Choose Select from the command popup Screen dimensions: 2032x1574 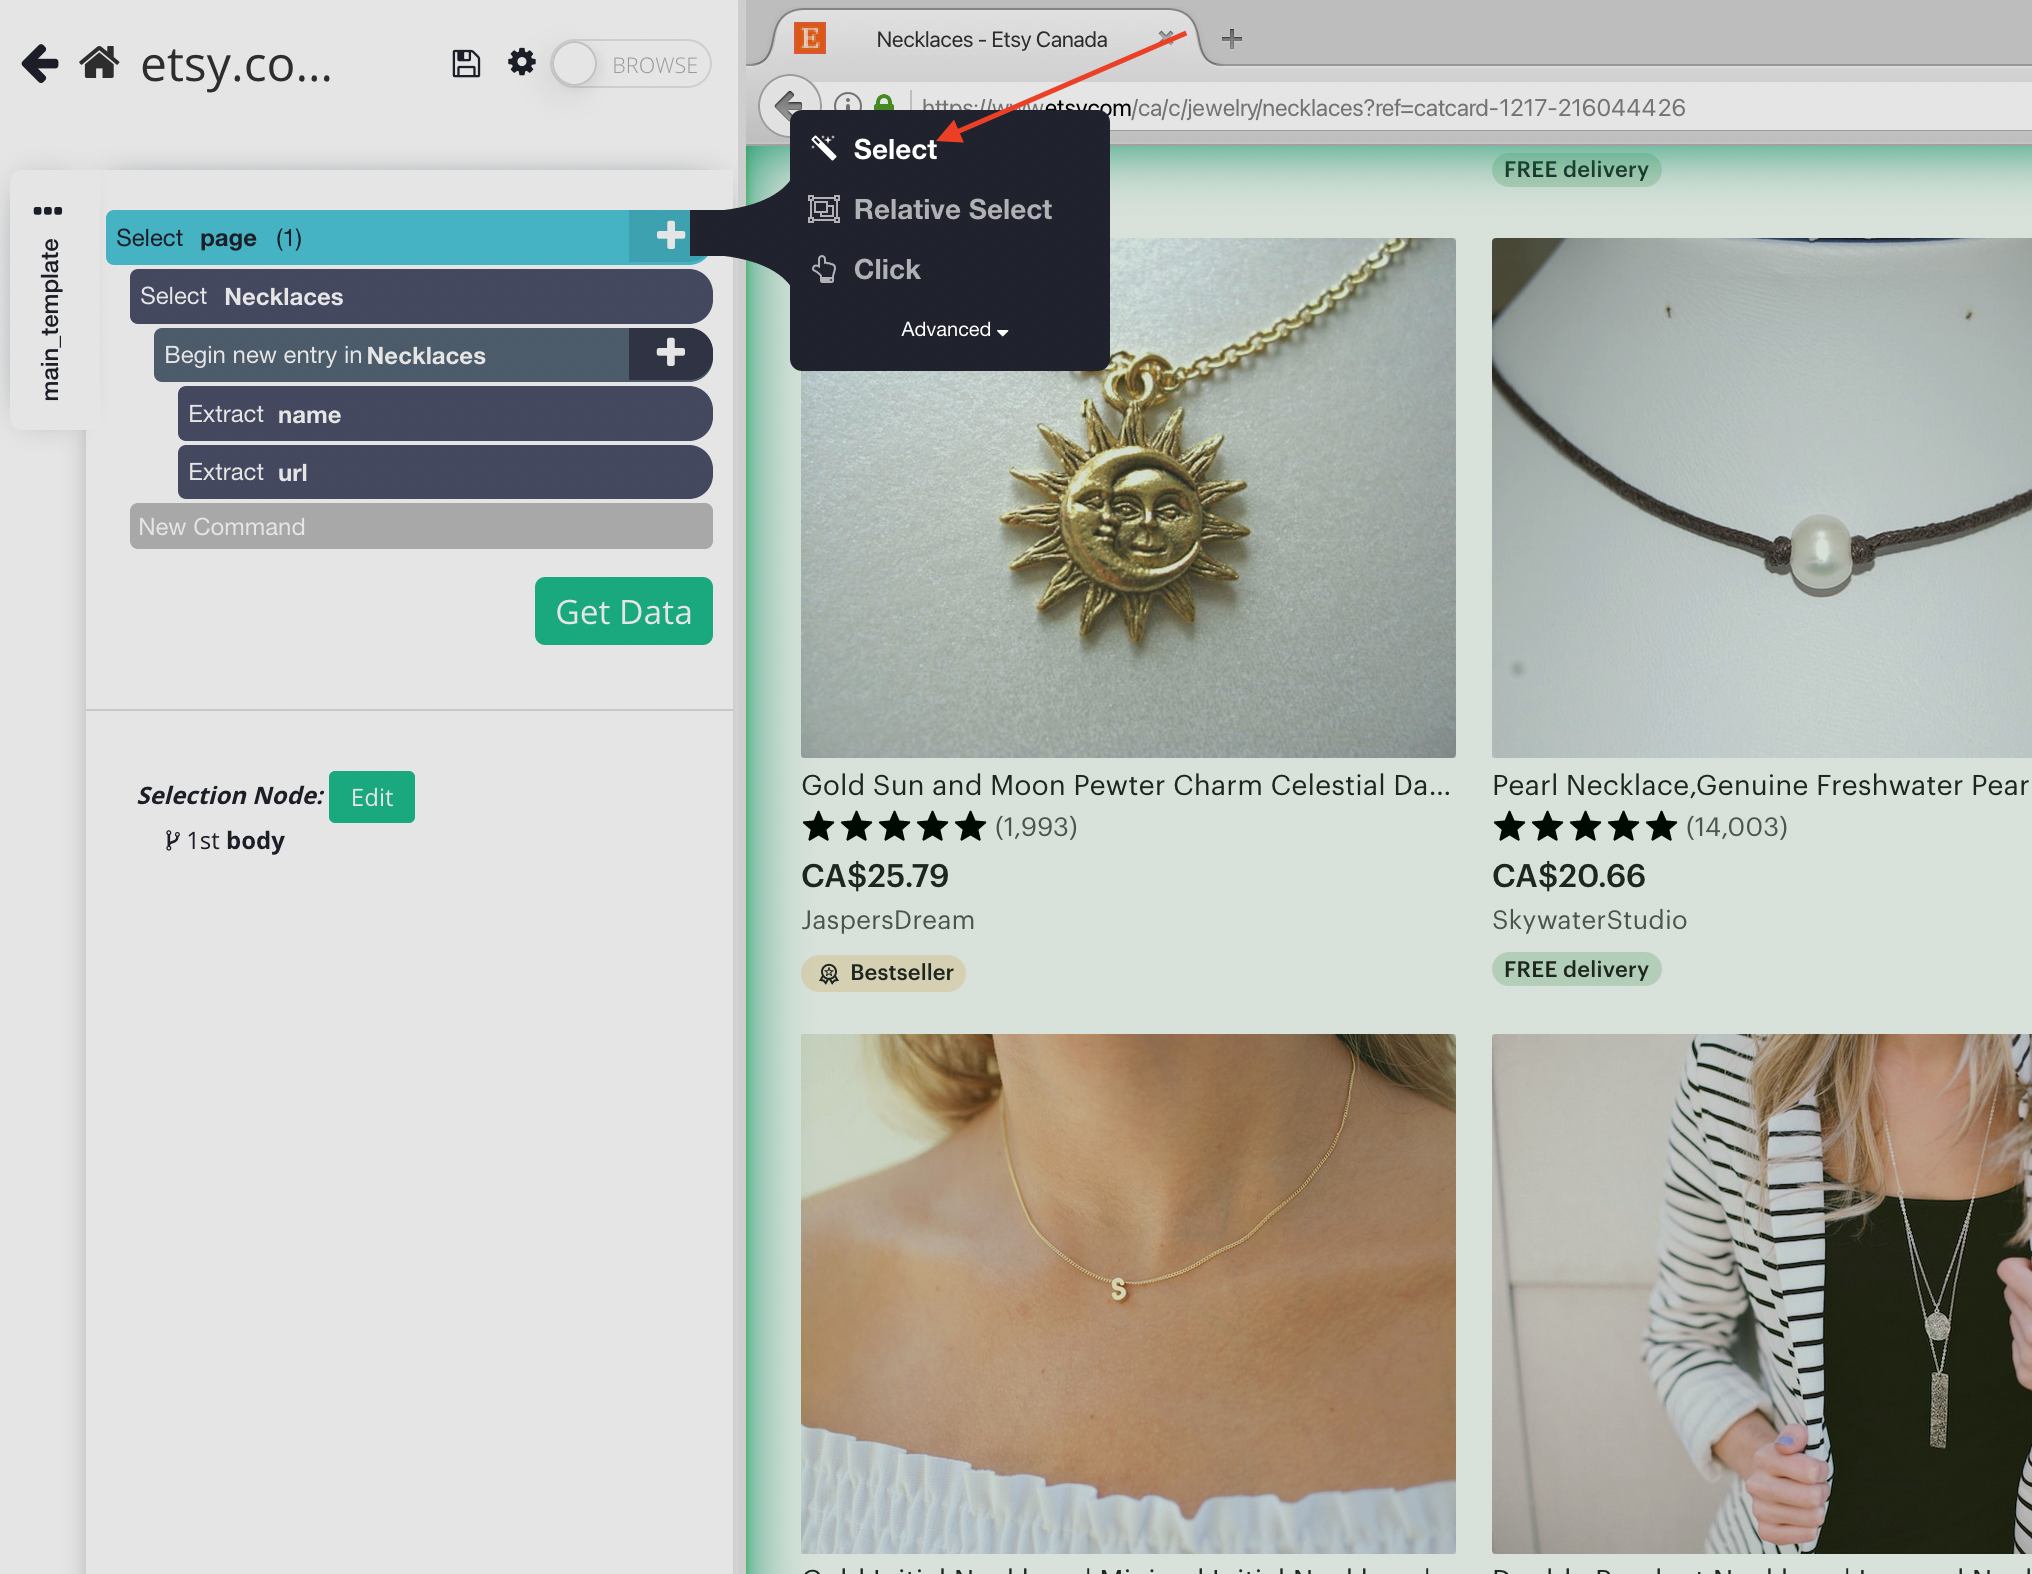click(x=894, y=149)
